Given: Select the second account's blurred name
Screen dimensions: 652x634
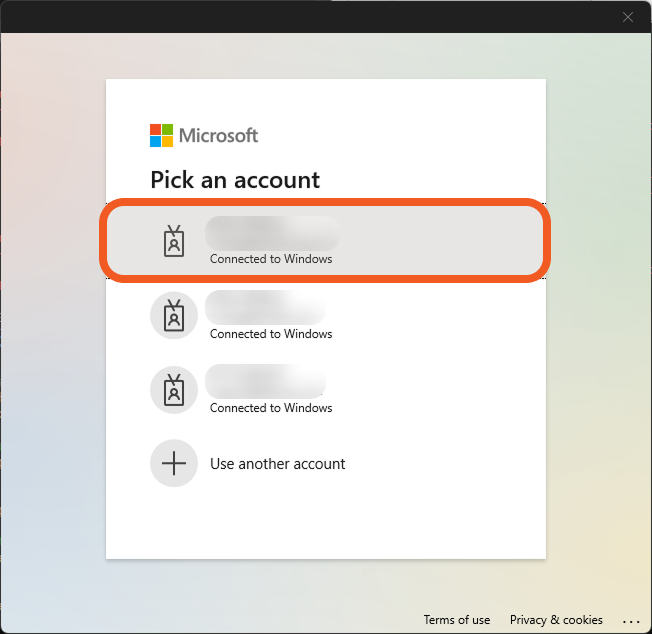Looking at the screenshot, I should pos(265,307).
